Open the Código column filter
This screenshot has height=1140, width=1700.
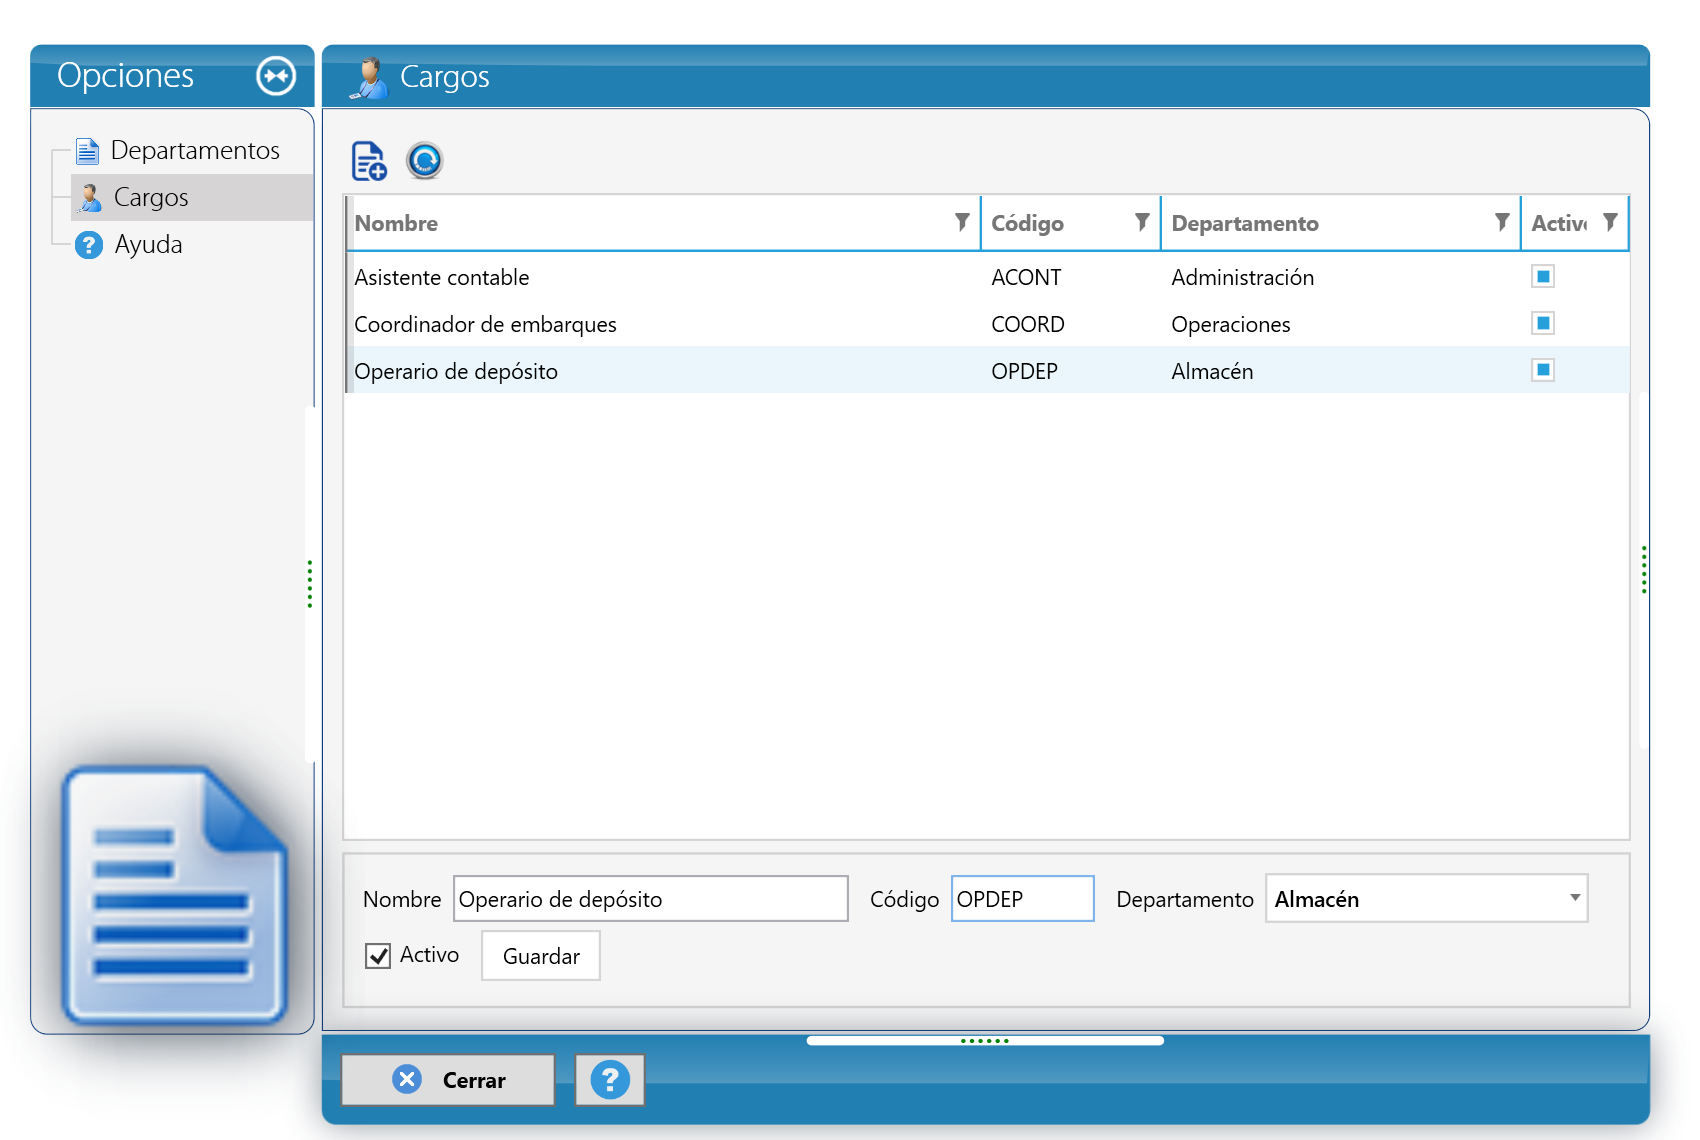tap(1142, 222)
